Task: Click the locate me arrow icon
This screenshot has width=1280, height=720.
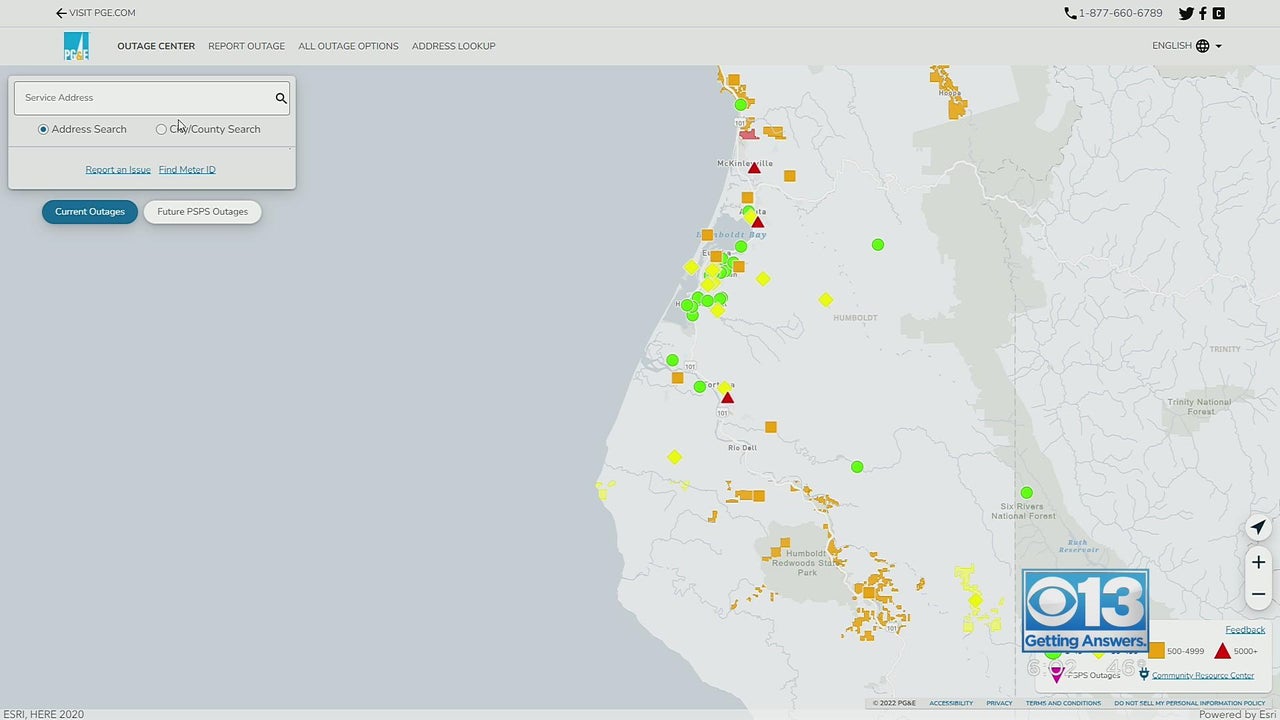Action: click(x=1258, y=528)
